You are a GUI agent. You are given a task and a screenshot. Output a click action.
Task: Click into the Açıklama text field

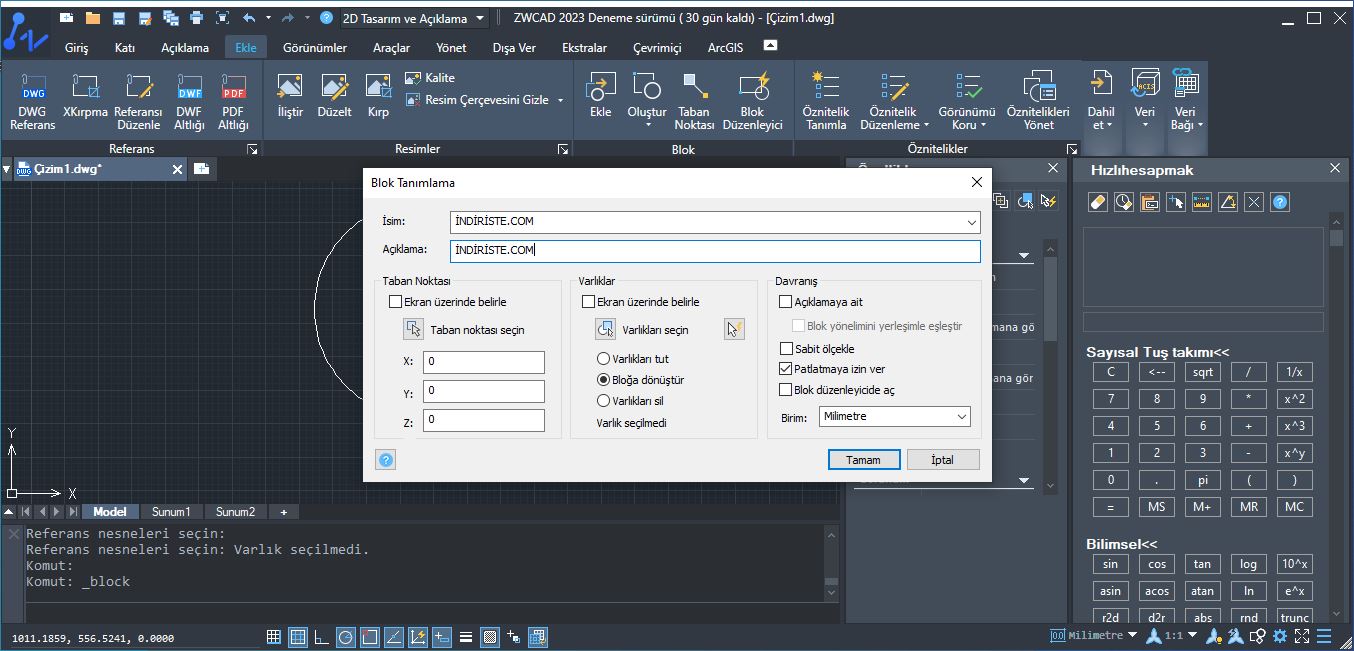(715, 250)
